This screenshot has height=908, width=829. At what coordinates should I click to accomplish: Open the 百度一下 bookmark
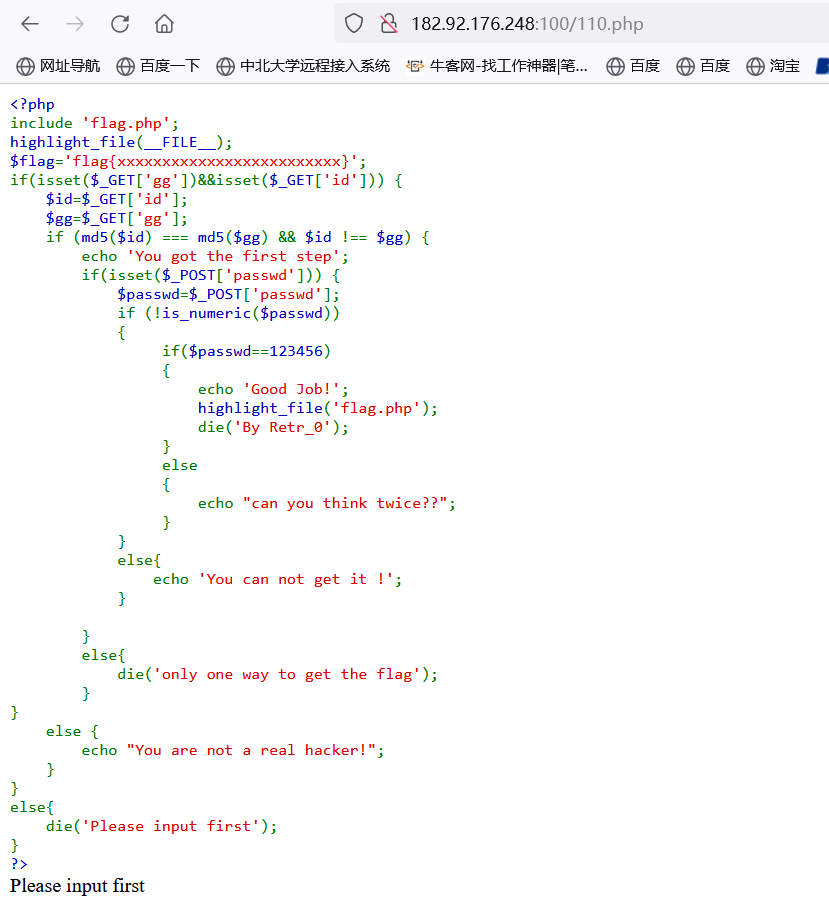[x=158, y=66]
